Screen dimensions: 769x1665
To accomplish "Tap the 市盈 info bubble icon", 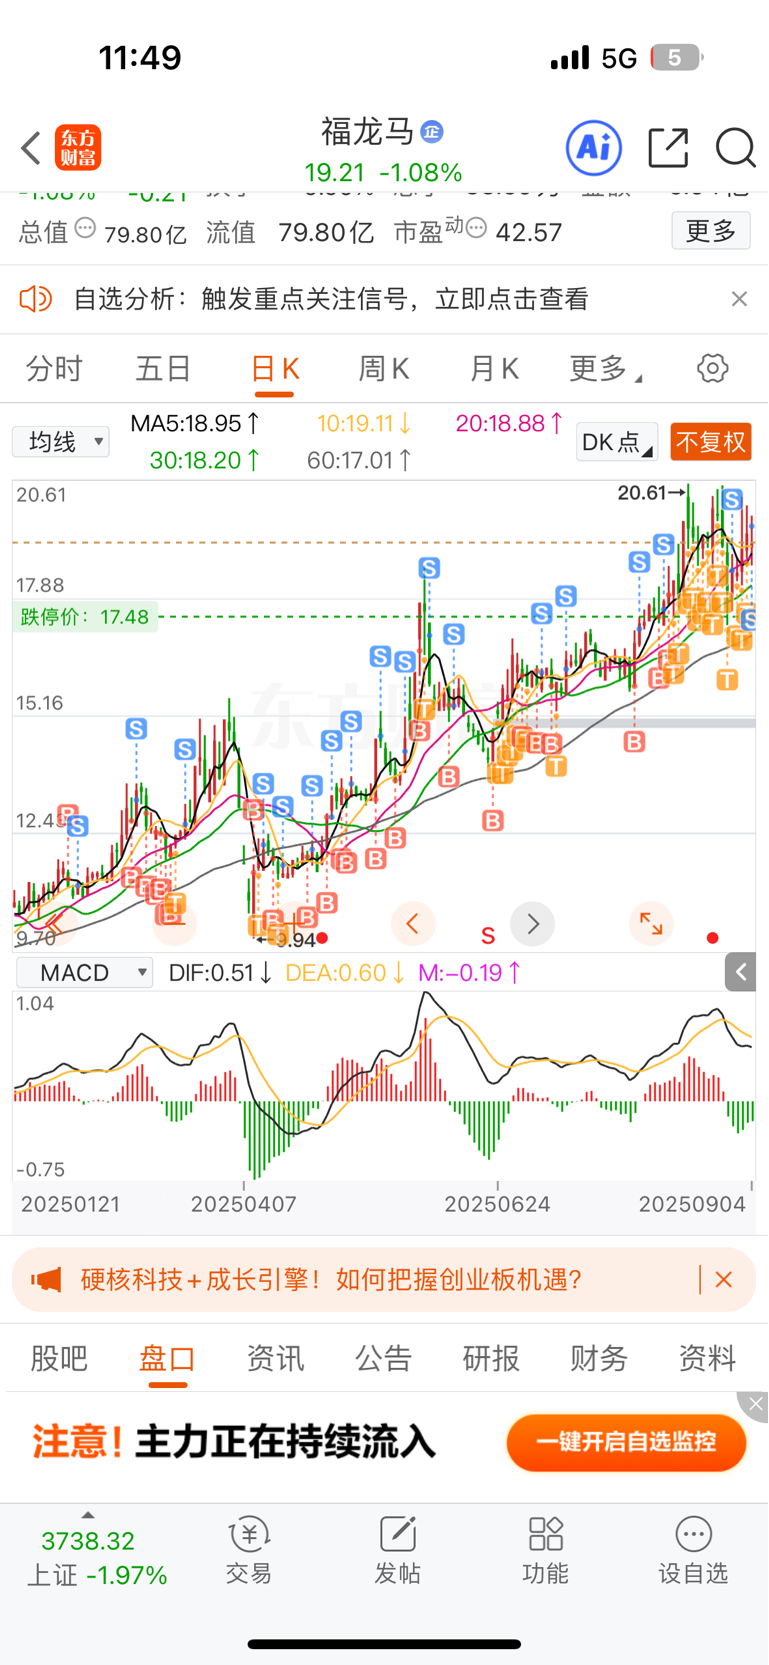I will [x=476, y=229].
